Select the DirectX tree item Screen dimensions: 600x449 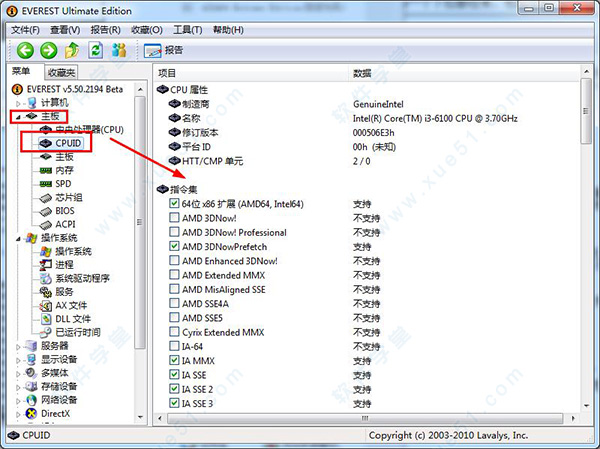(47, 413)
